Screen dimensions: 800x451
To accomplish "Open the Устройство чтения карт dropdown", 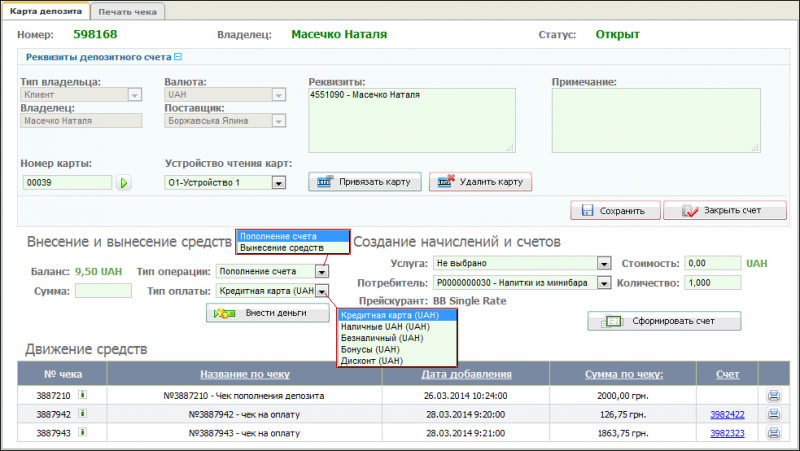I will [279, 183].
